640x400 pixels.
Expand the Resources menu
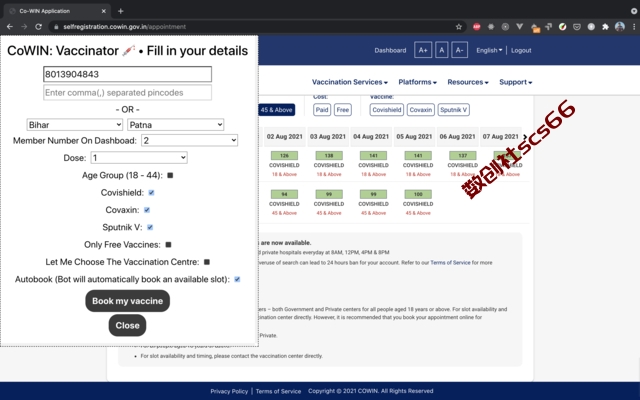(x=468, y=82)
